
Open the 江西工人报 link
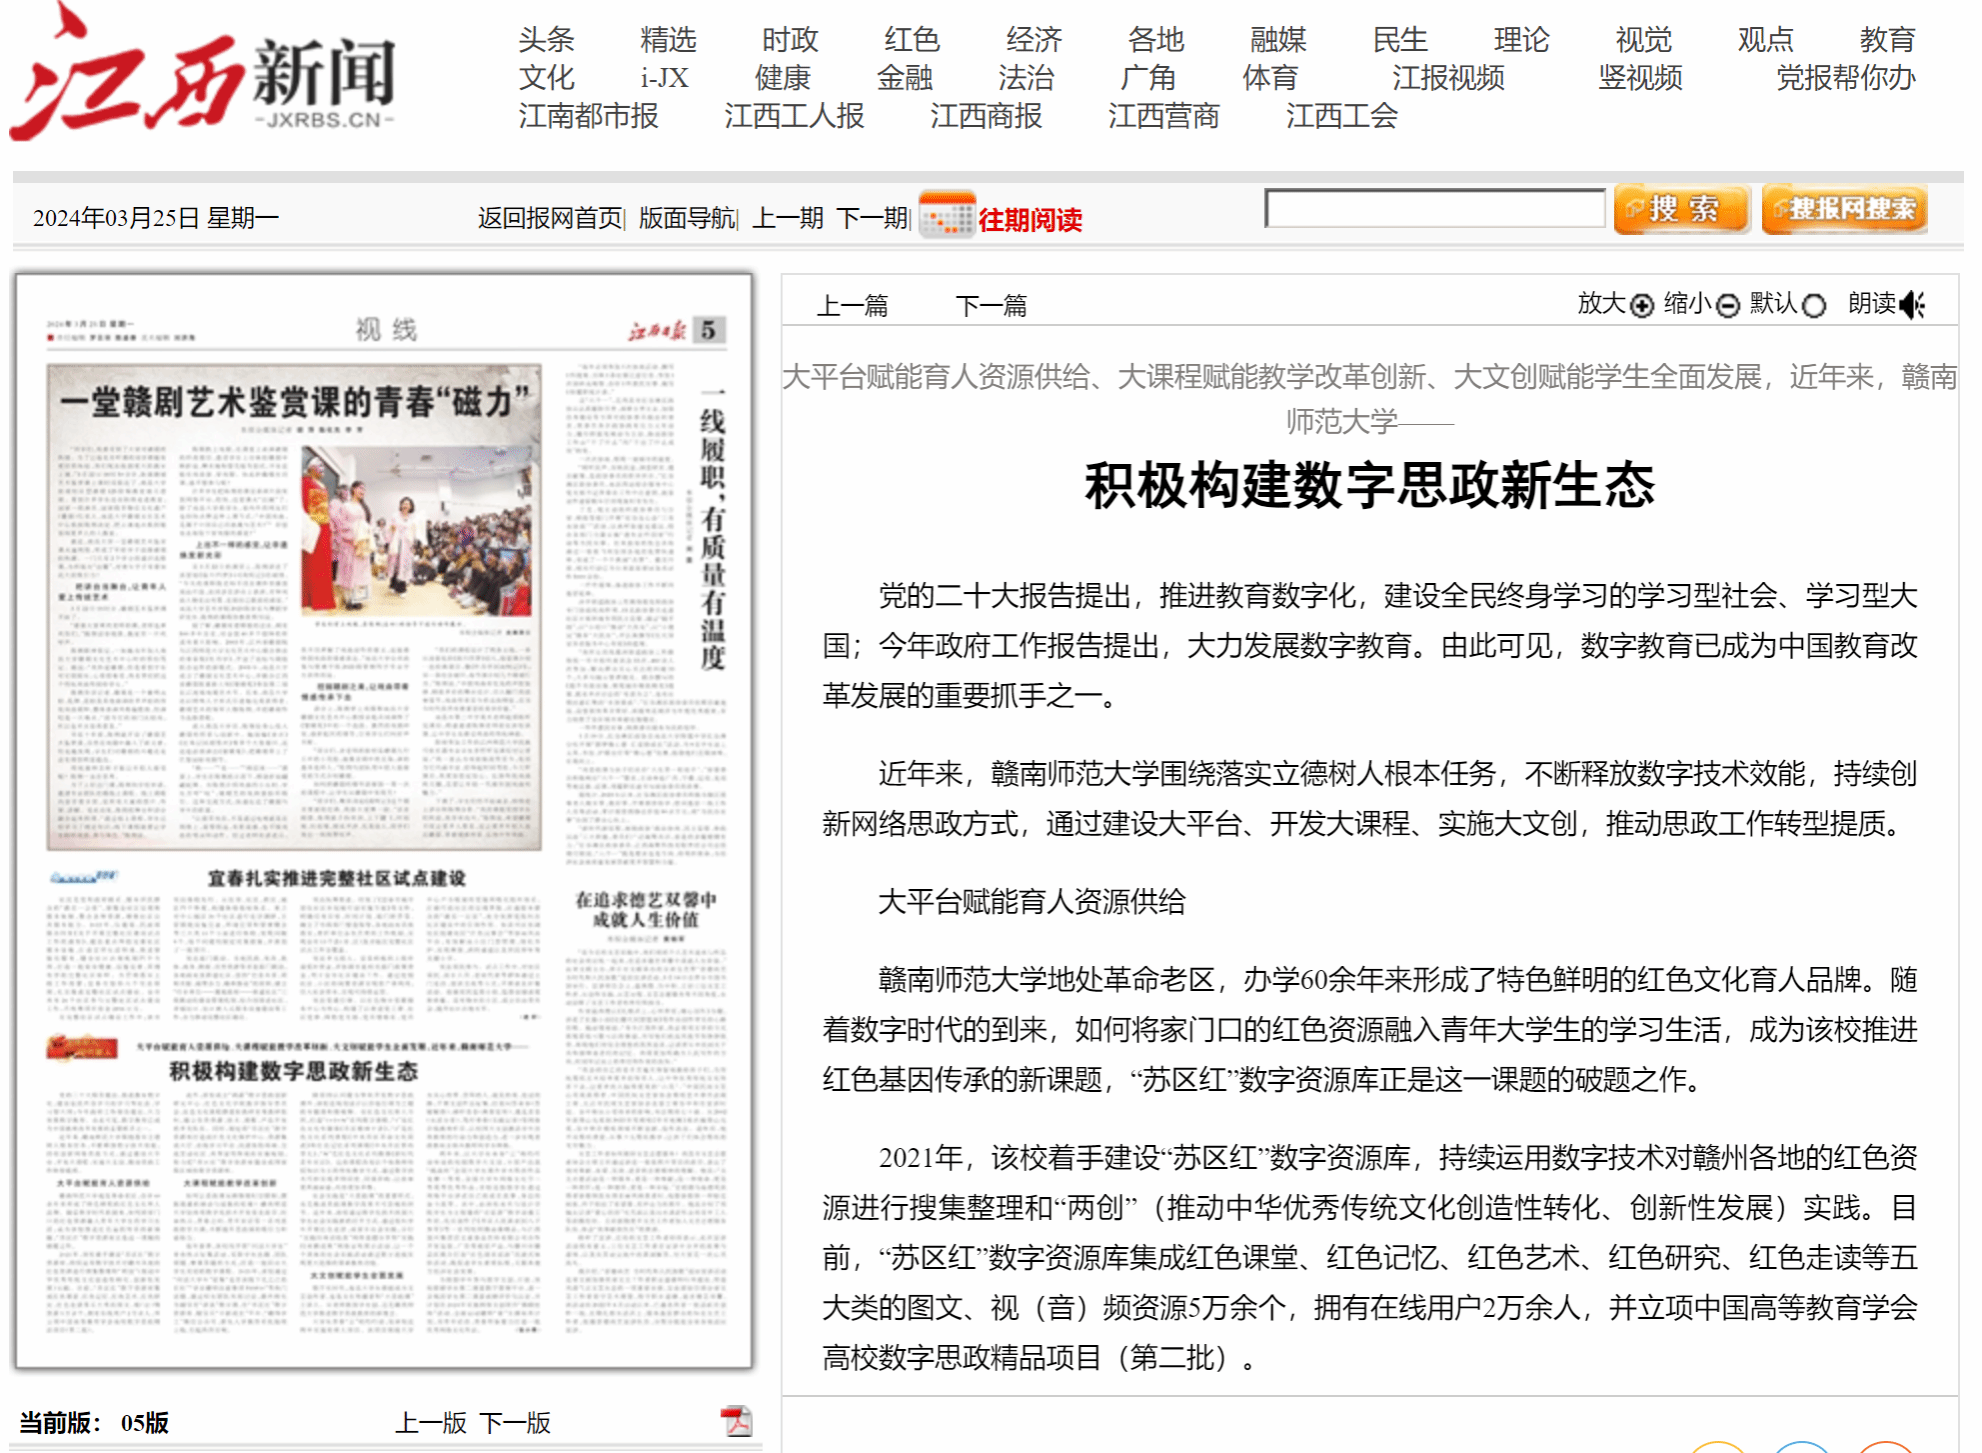point(794,116)
